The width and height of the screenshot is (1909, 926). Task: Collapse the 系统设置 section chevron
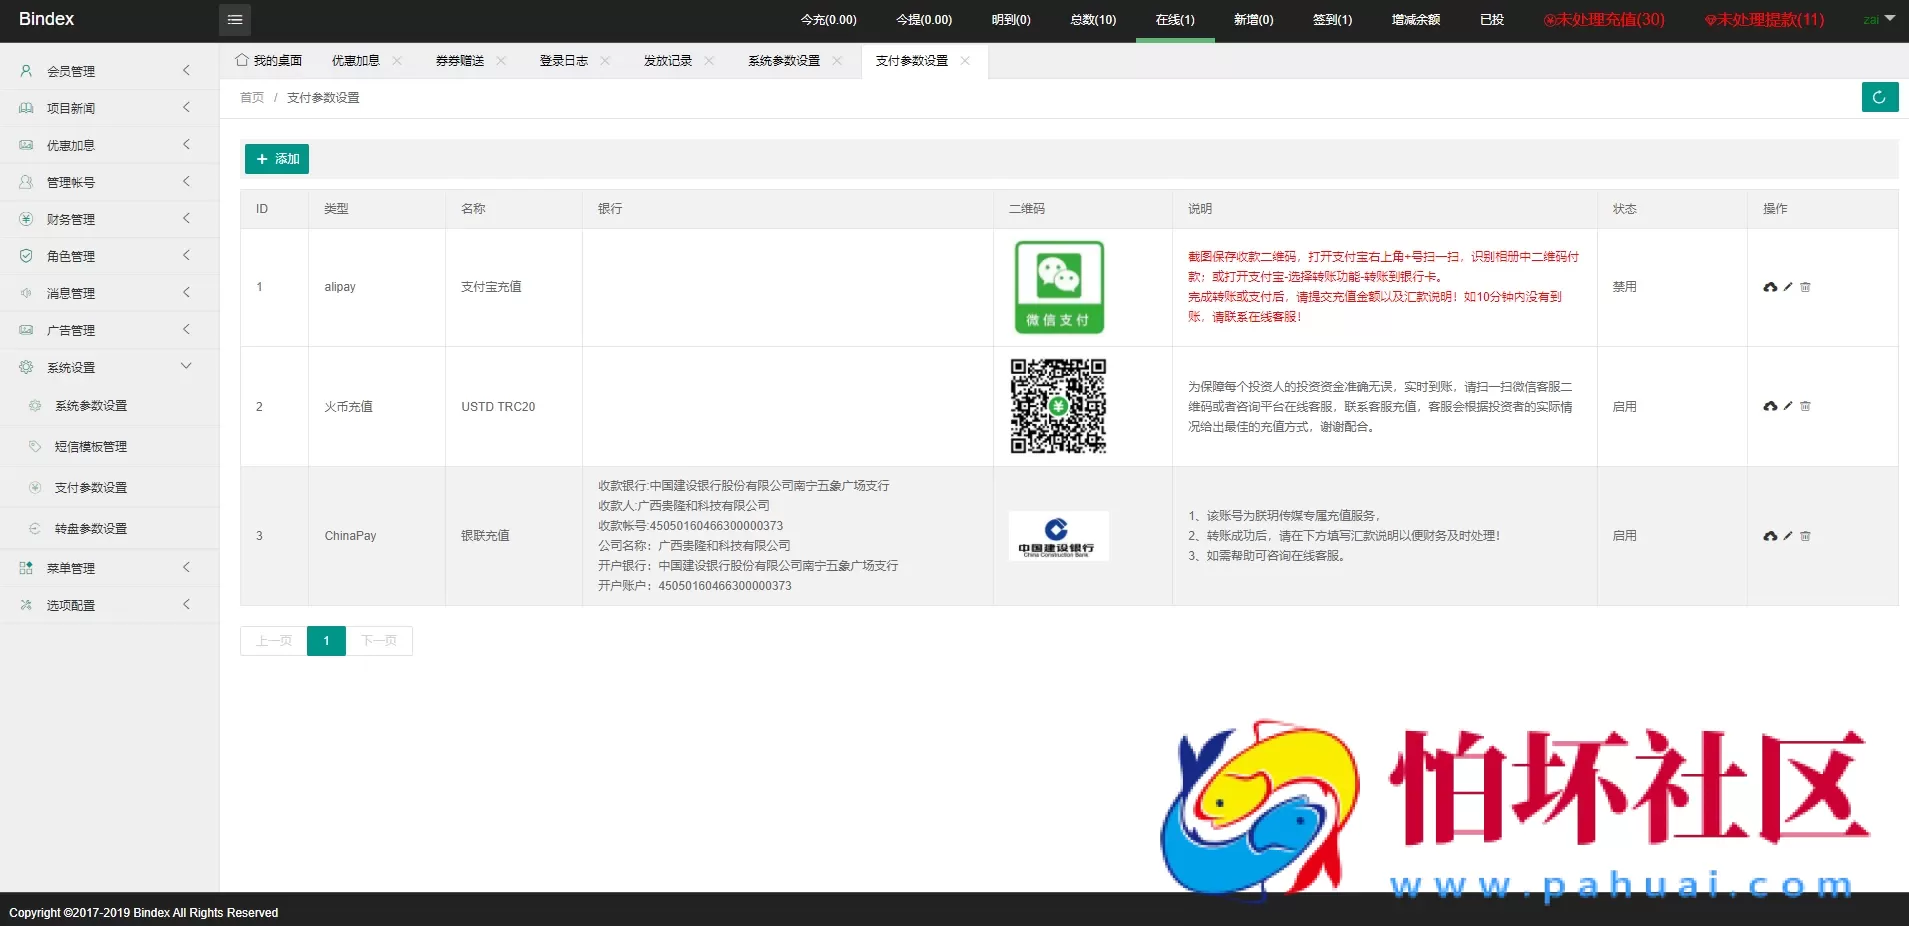[x=185, y=367]
